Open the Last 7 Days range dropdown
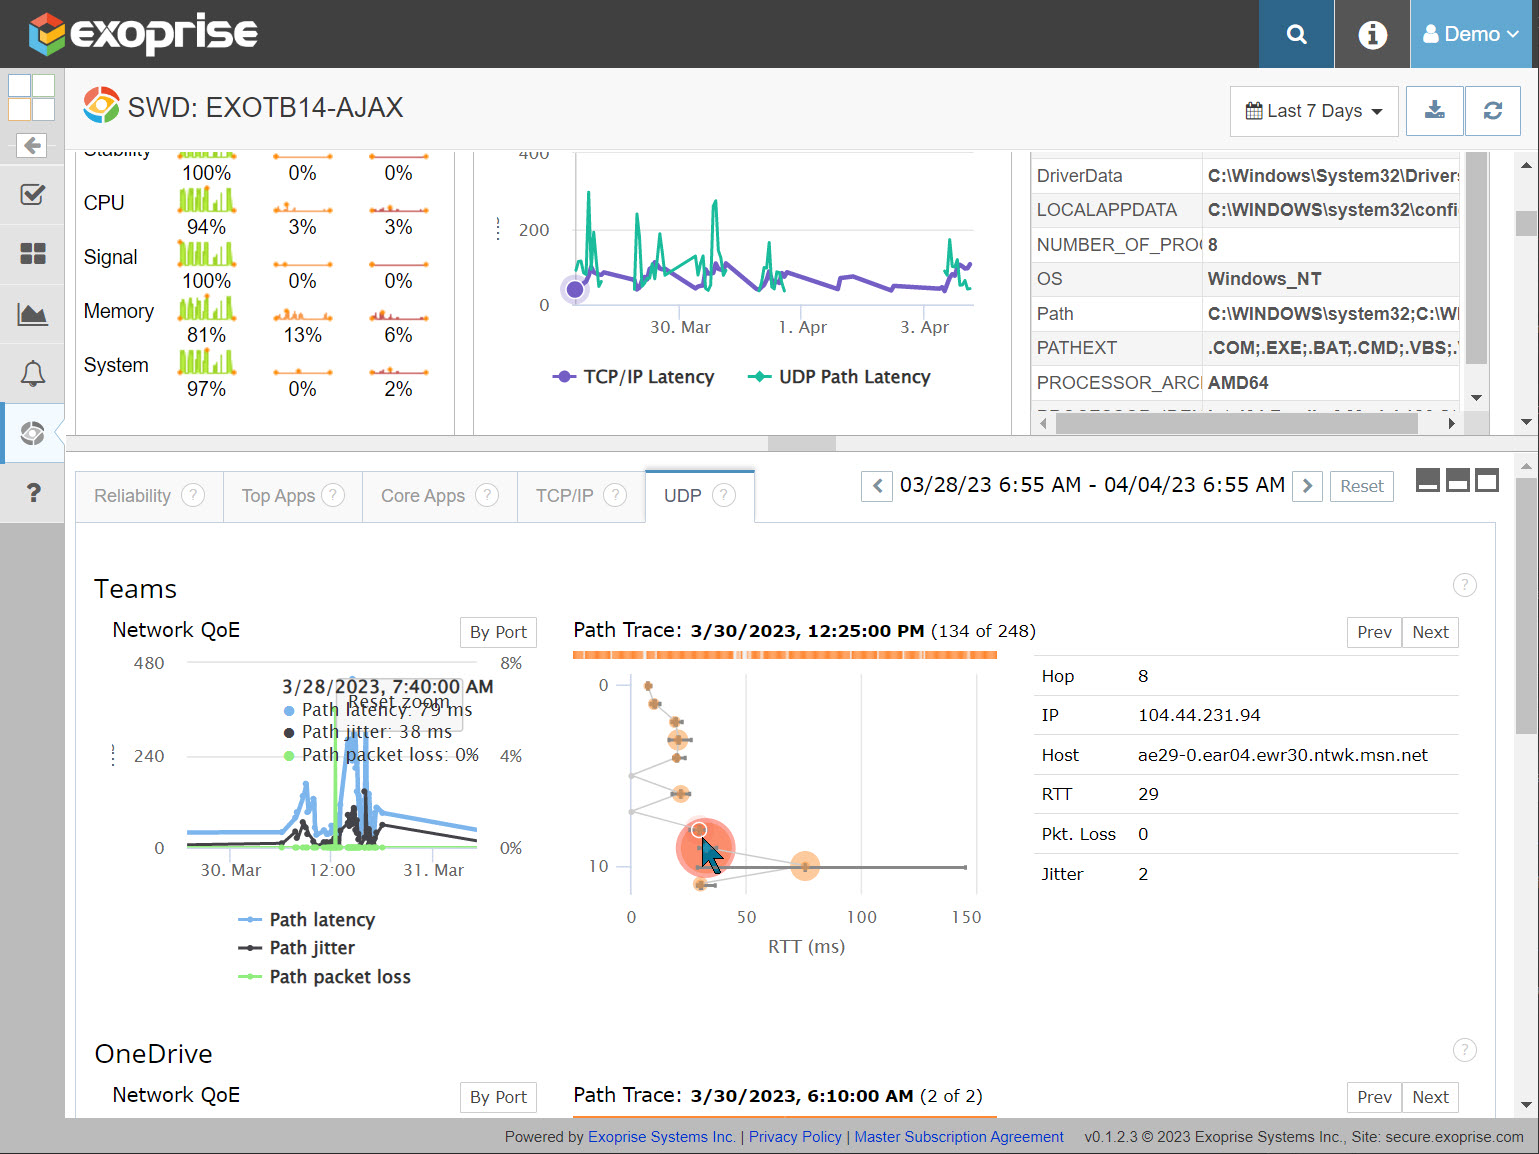Image resolution: width=1539 pixels, height=1154 pixels. click(x=1313, y=111)
